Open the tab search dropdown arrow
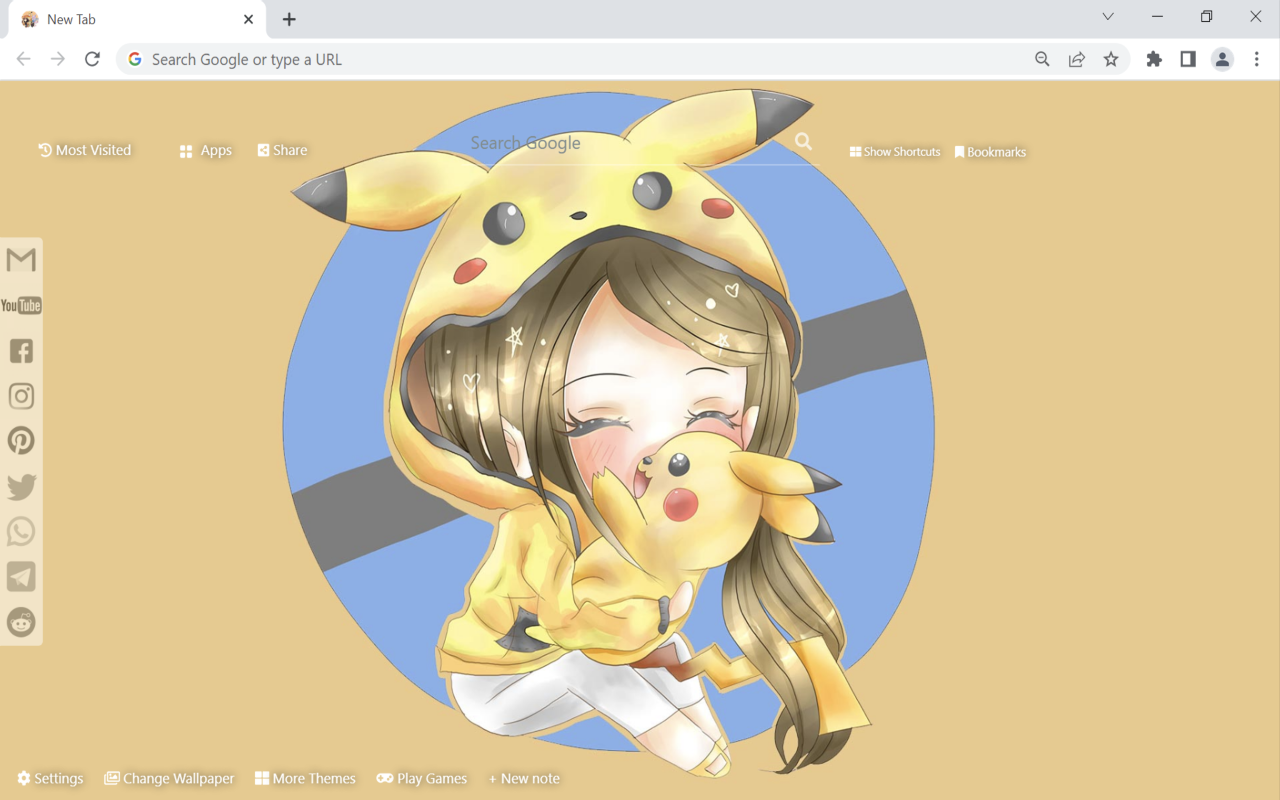1280x800 pixels. tap(1108, 17)
